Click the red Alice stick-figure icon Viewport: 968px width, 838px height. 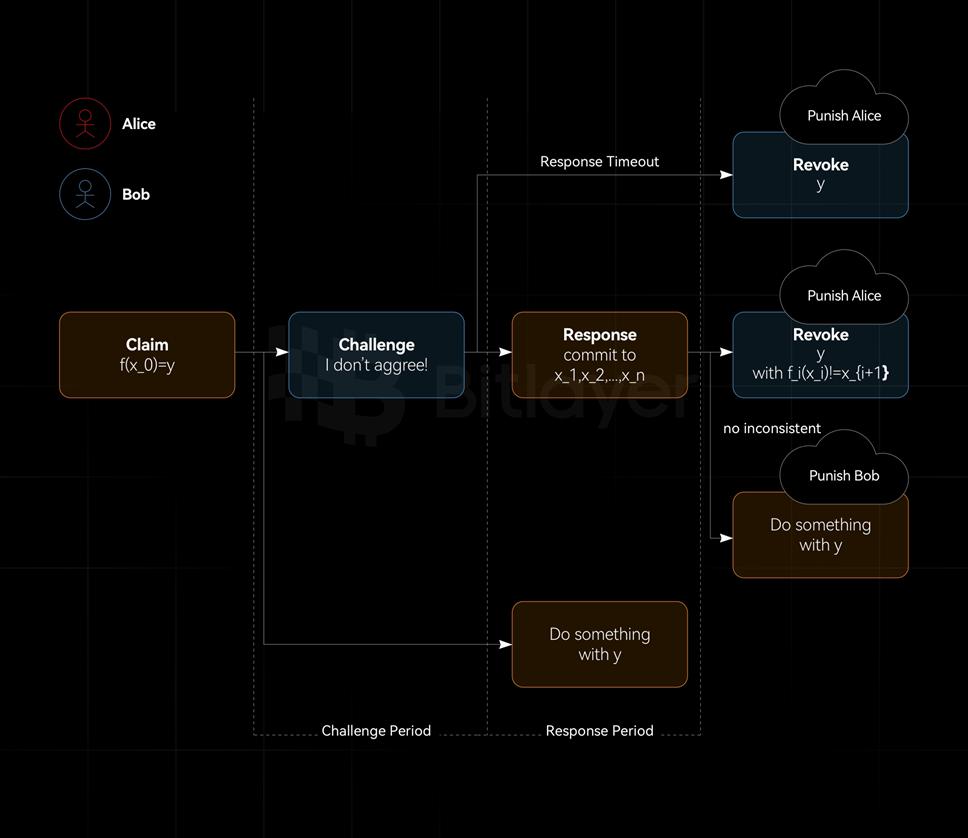click(x=85, y=124)
